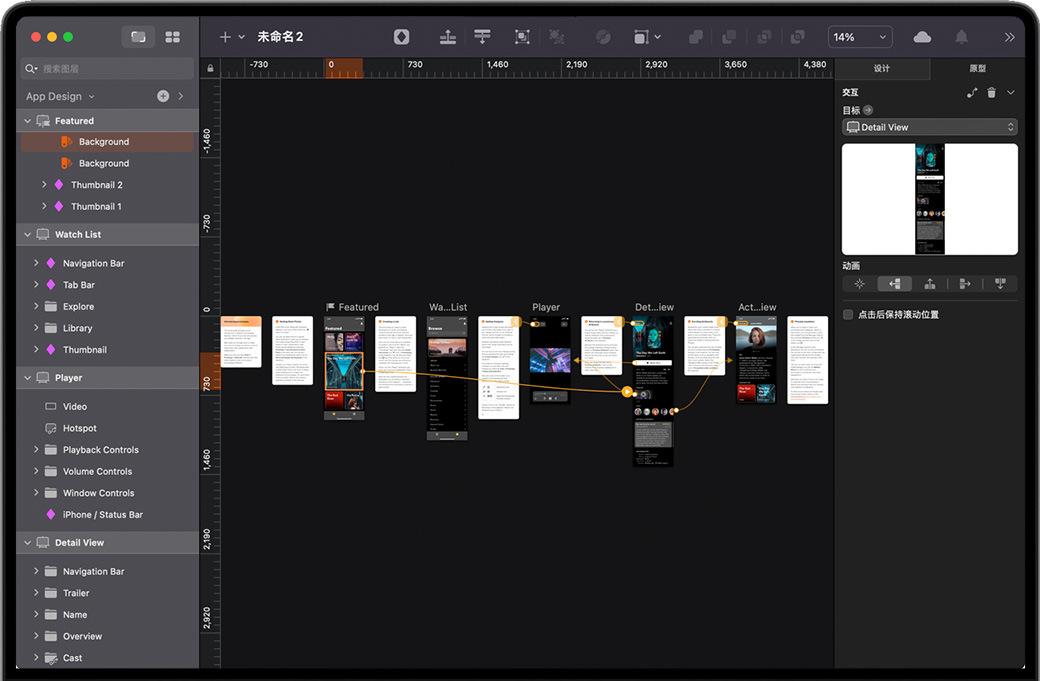Select the Playback Controls layer
1040x681 pixels.
point(100,450)
